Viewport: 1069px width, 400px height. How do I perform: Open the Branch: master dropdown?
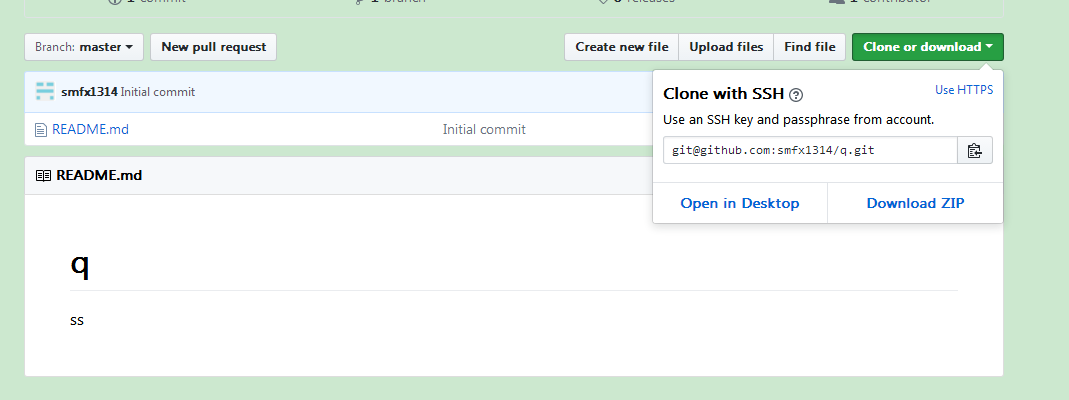tap(84, 47)
